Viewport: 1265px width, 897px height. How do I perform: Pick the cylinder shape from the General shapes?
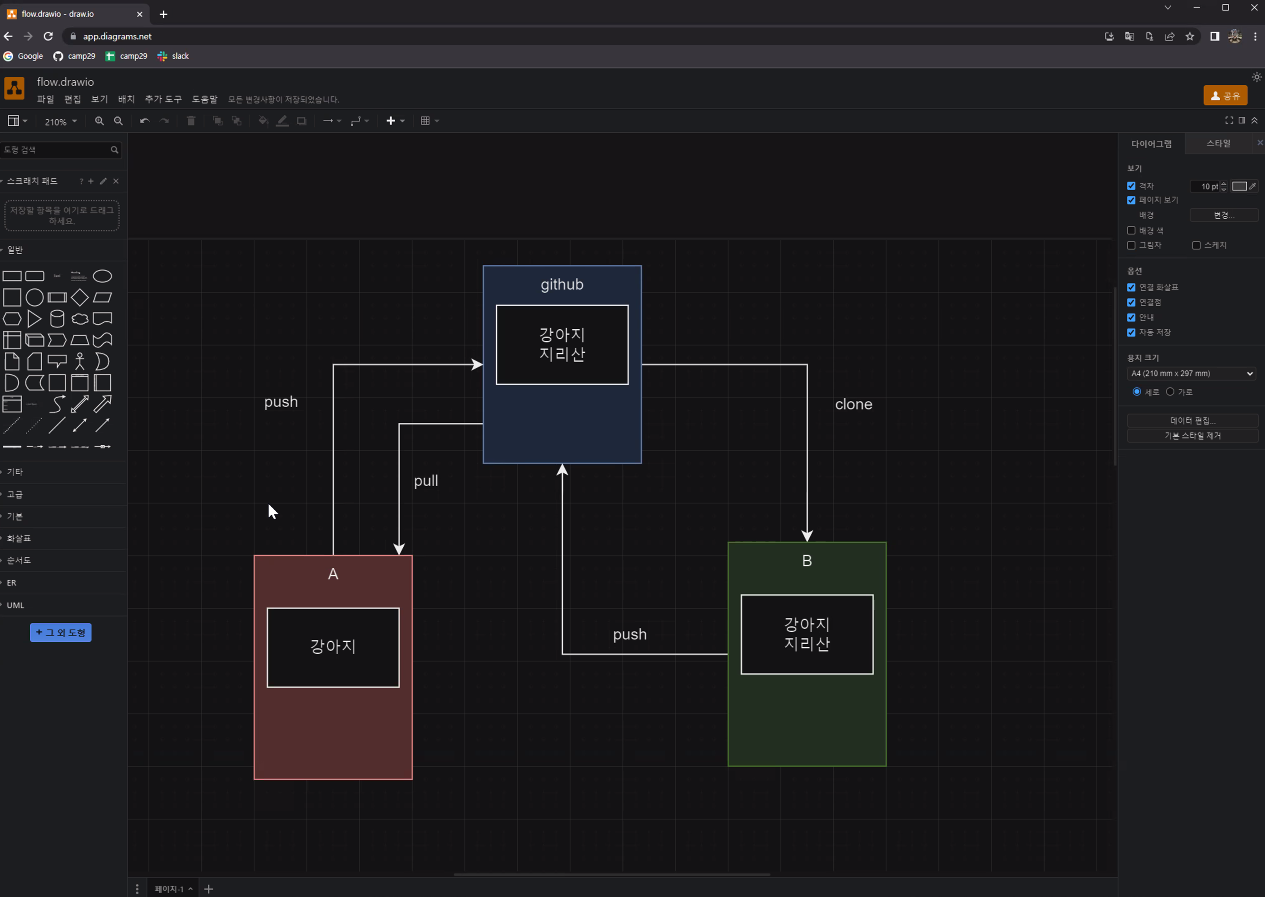pos(57,319)
